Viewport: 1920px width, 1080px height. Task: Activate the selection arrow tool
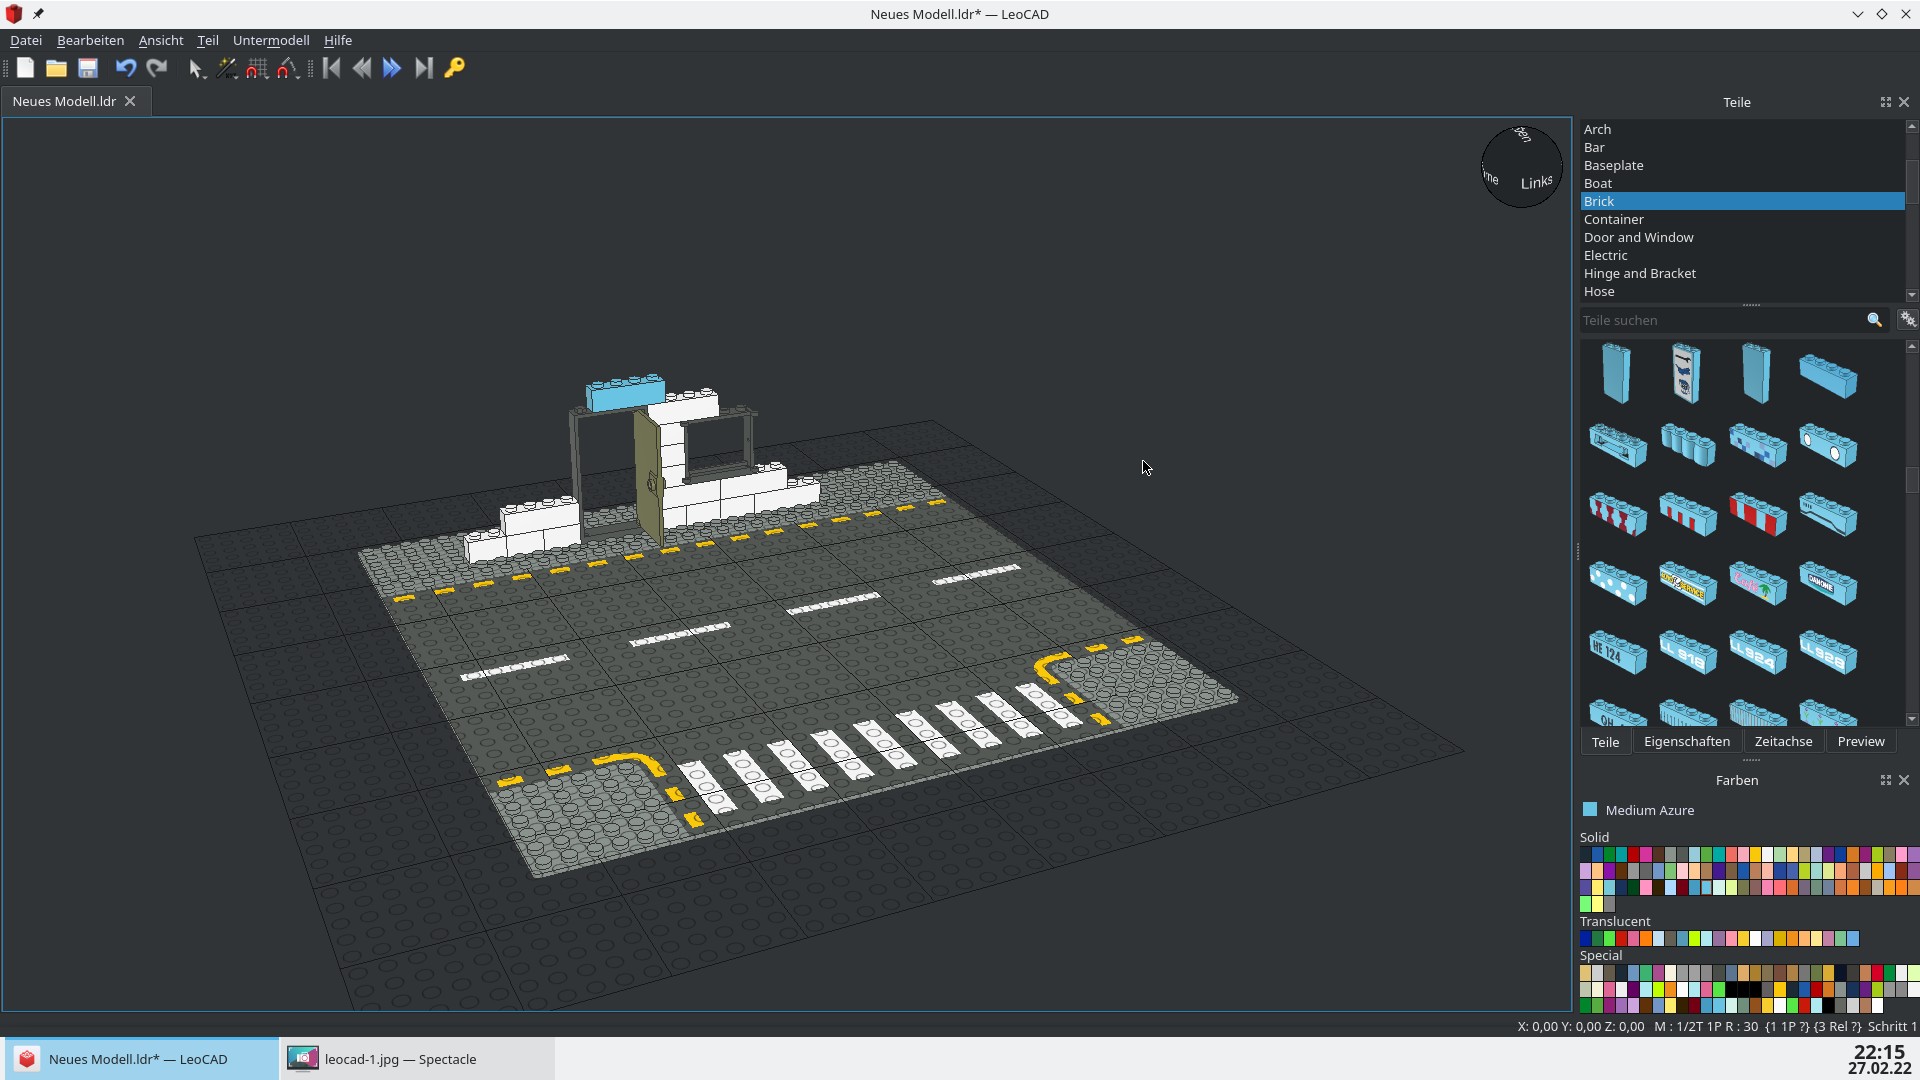[196, 68]
